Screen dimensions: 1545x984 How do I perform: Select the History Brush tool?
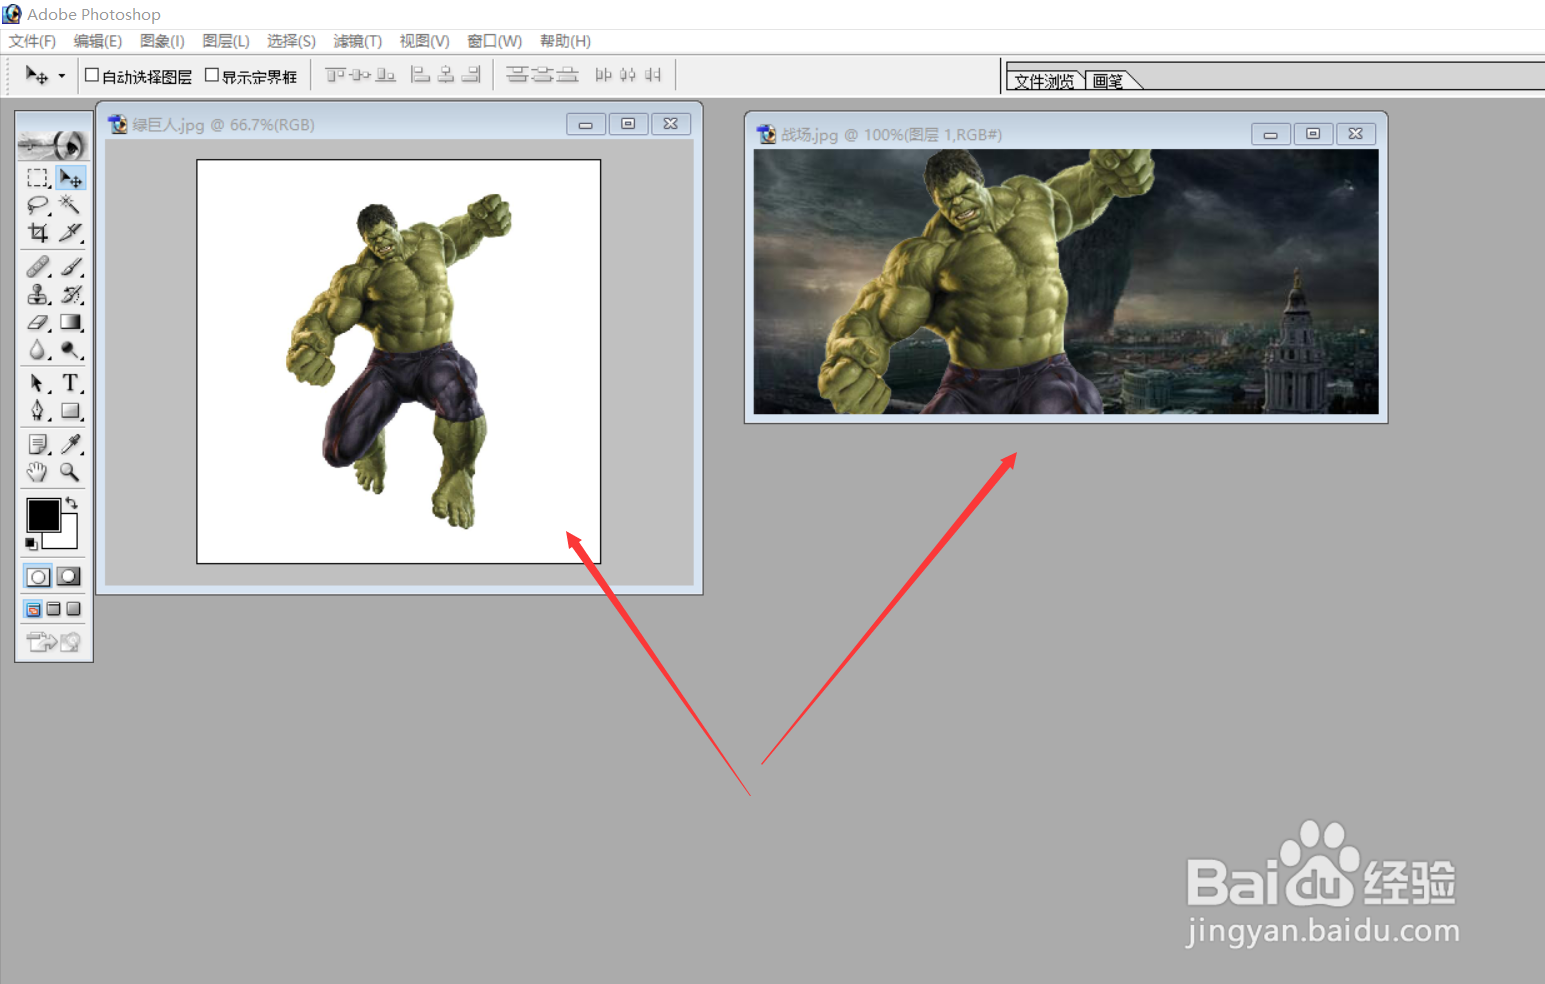tap(71, 294)
